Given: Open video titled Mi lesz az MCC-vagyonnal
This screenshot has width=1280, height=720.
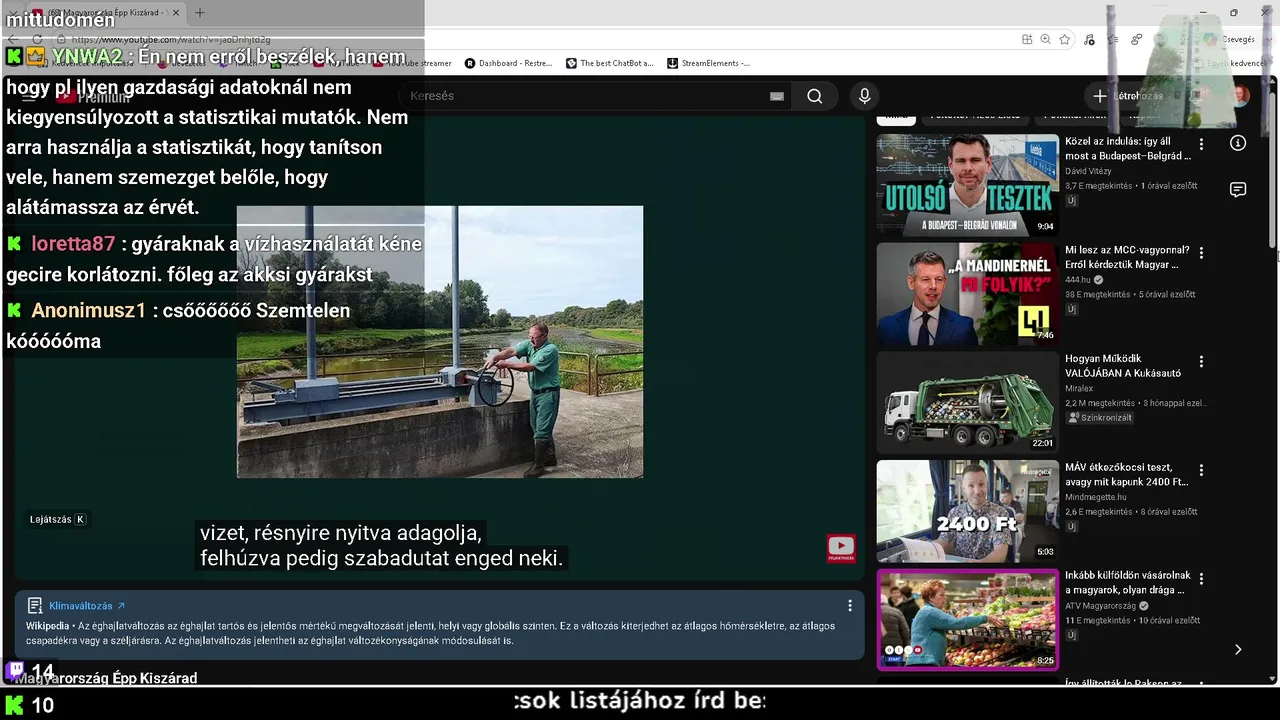Looking at the screenshot, I should (x=1128, y=257).
